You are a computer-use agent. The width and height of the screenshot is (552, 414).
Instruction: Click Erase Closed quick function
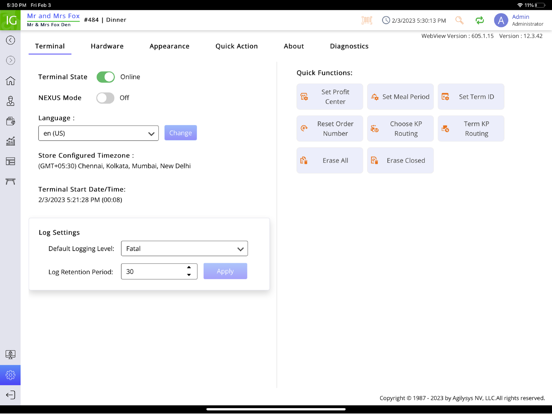click(x=400, y=160)
